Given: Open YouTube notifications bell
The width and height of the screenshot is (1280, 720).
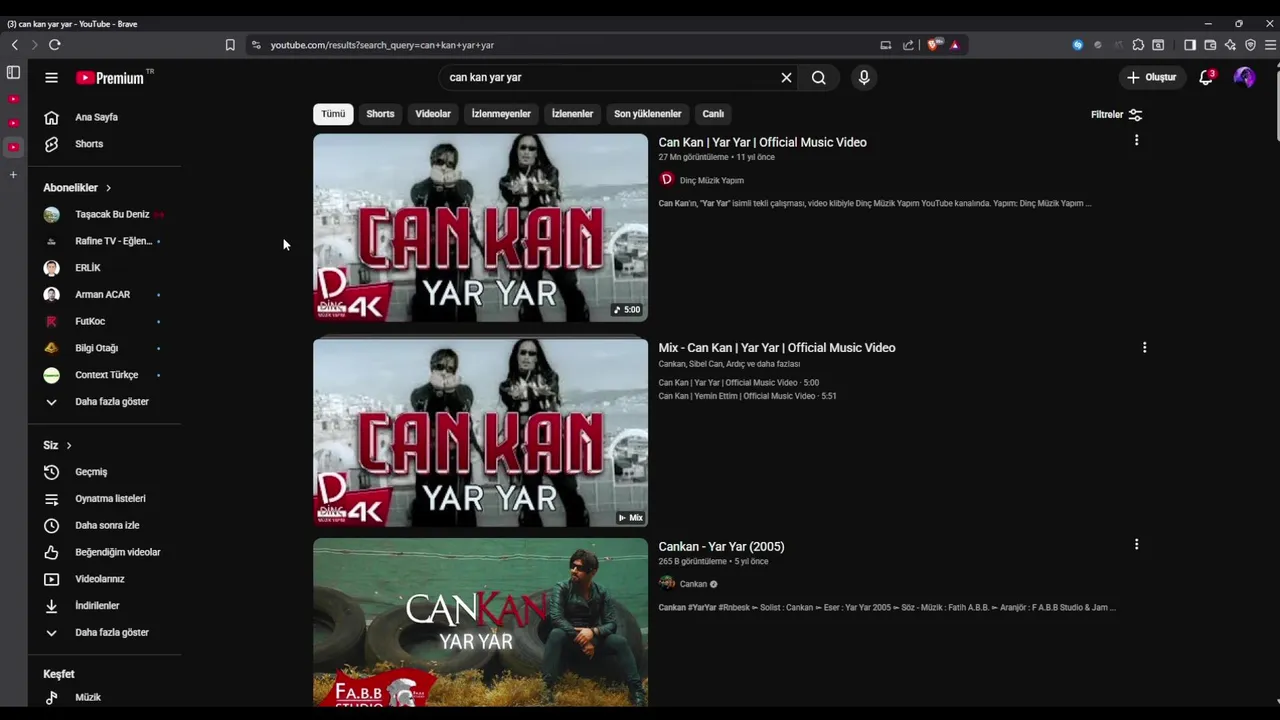Looking at the screenshot, I should (x=1206, y=77).
